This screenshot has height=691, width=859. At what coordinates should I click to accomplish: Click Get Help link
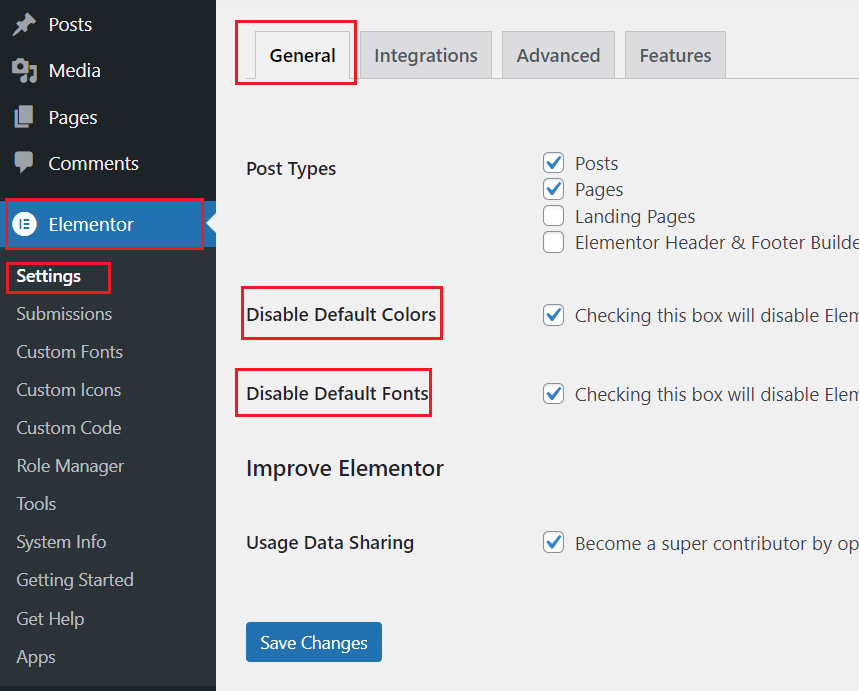50,619
